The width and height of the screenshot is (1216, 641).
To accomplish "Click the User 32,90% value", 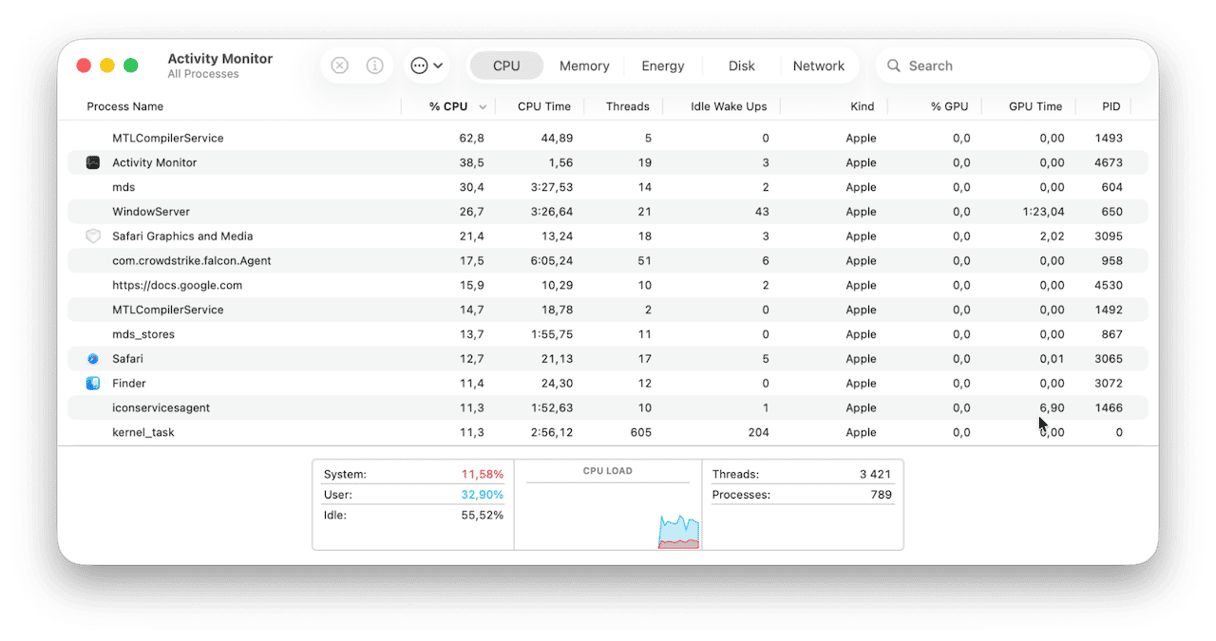I will coord(482,495).
